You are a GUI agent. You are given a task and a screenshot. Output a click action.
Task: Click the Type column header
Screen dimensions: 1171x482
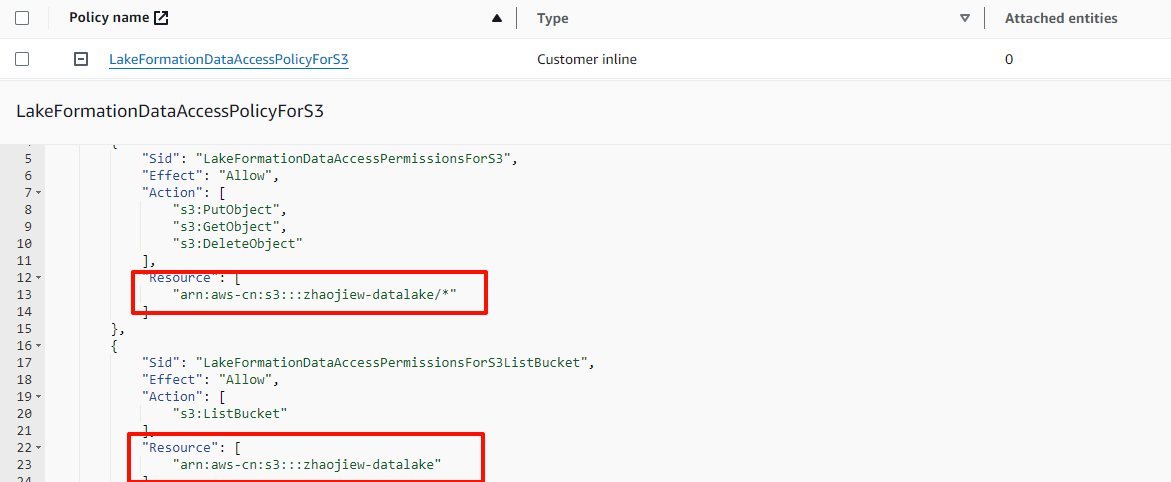(553, 19)
